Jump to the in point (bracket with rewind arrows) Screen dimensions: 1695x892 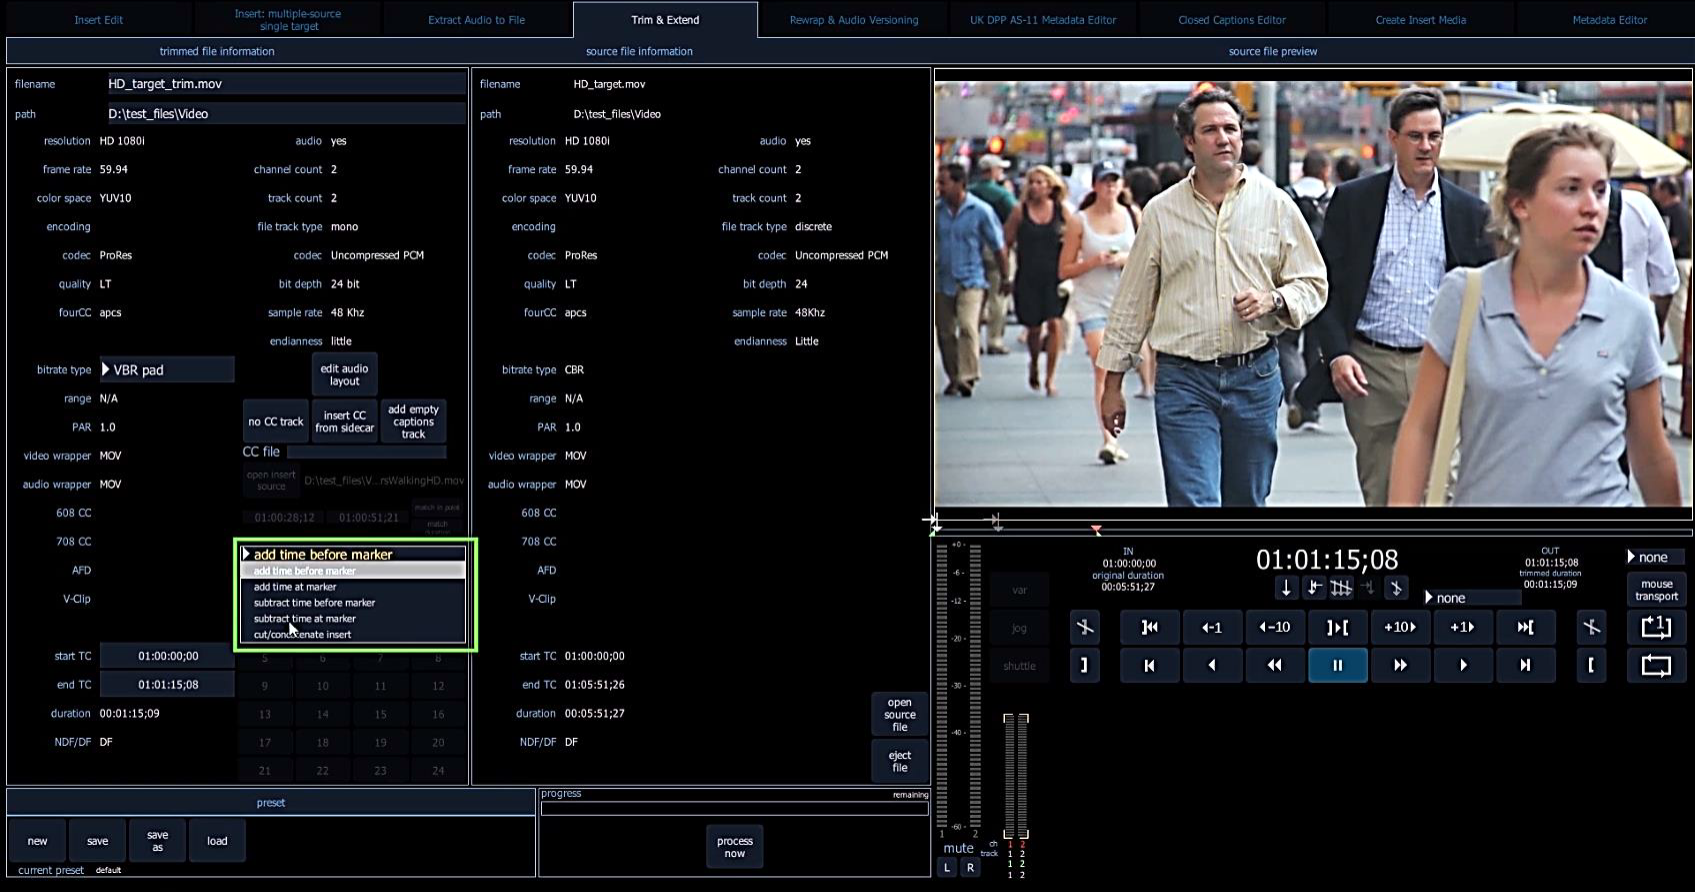click(1149, 627)
